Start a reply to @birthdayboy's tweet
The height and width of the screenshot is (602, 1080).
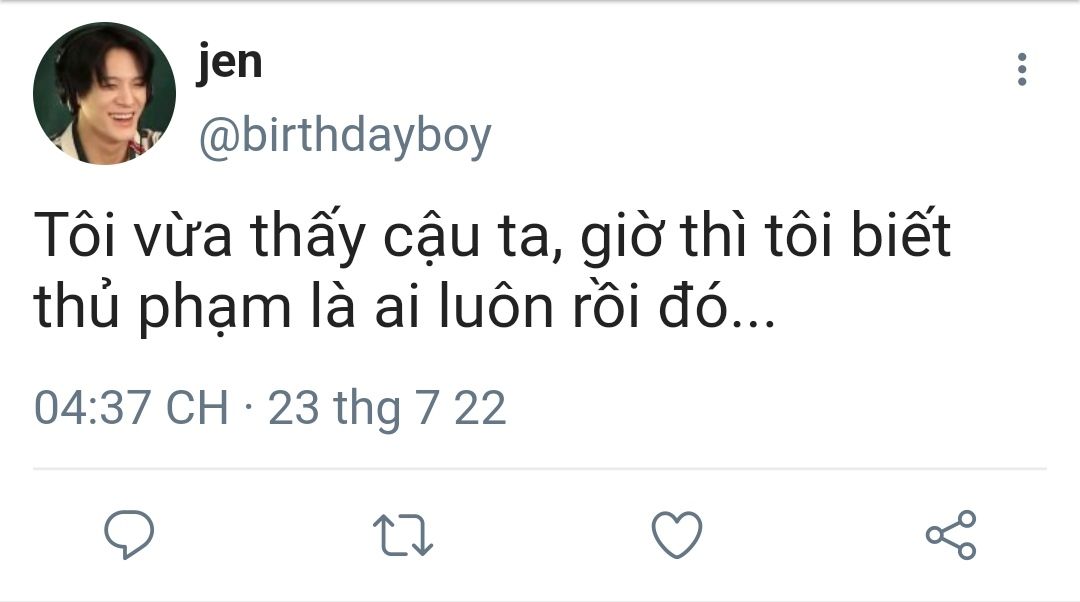[129, 534]
